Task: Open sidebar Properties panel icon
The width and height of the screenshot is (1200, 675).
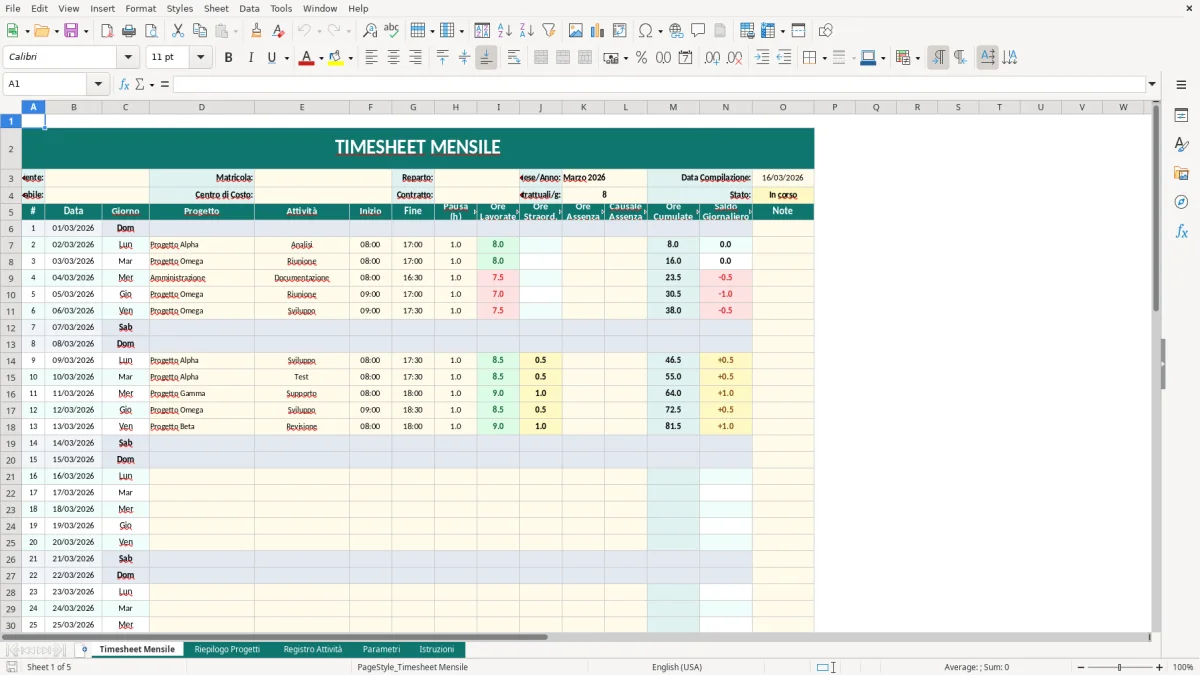Action: coord(1181,115)
